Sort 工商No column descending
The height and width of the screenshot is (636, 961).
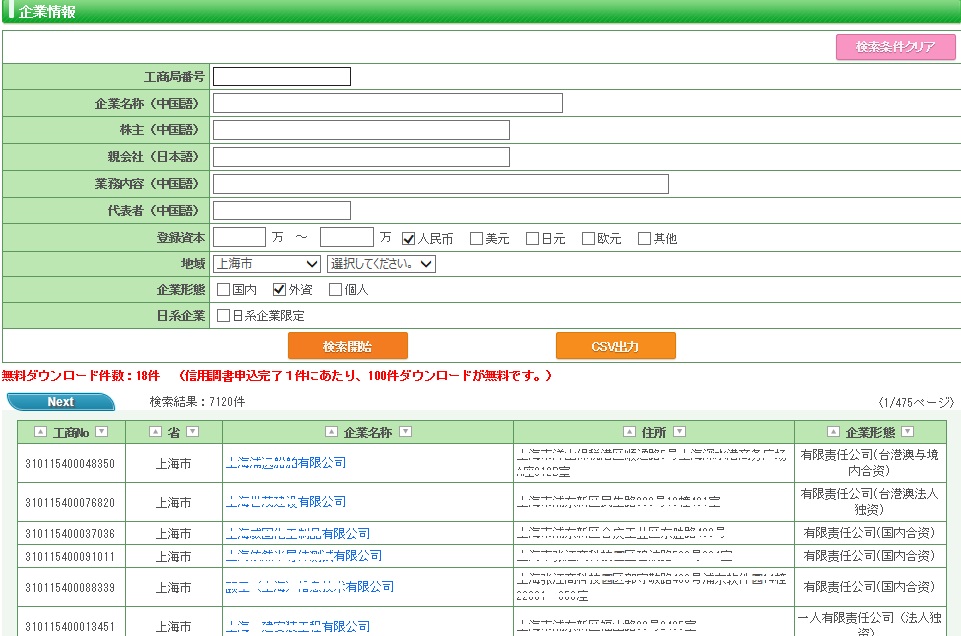(102, 432)
